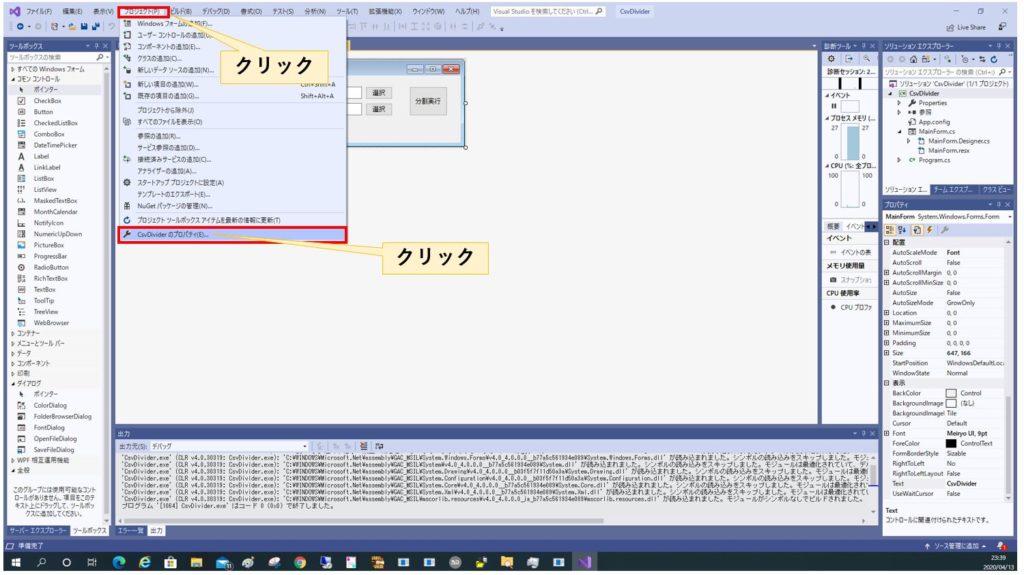Expand the Properties node in Solution Explorer
The width and height of the screenshot is (1024, 575).
pos(899,103)
